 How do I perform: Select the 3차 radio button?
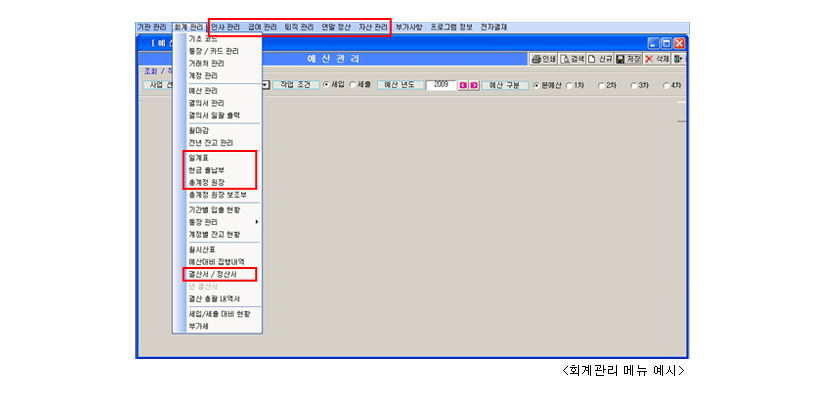coord(633,85)
